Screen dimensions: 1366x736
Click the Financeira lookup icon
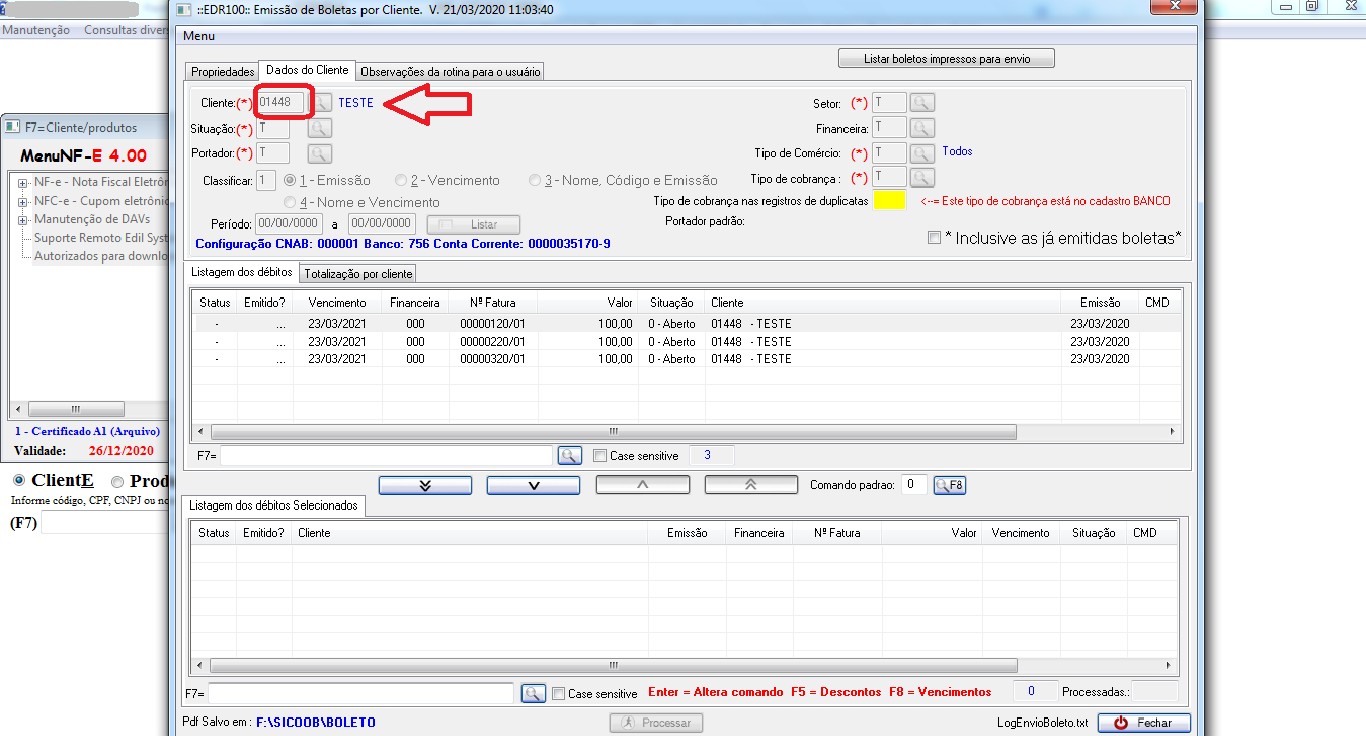coord(922,128)
